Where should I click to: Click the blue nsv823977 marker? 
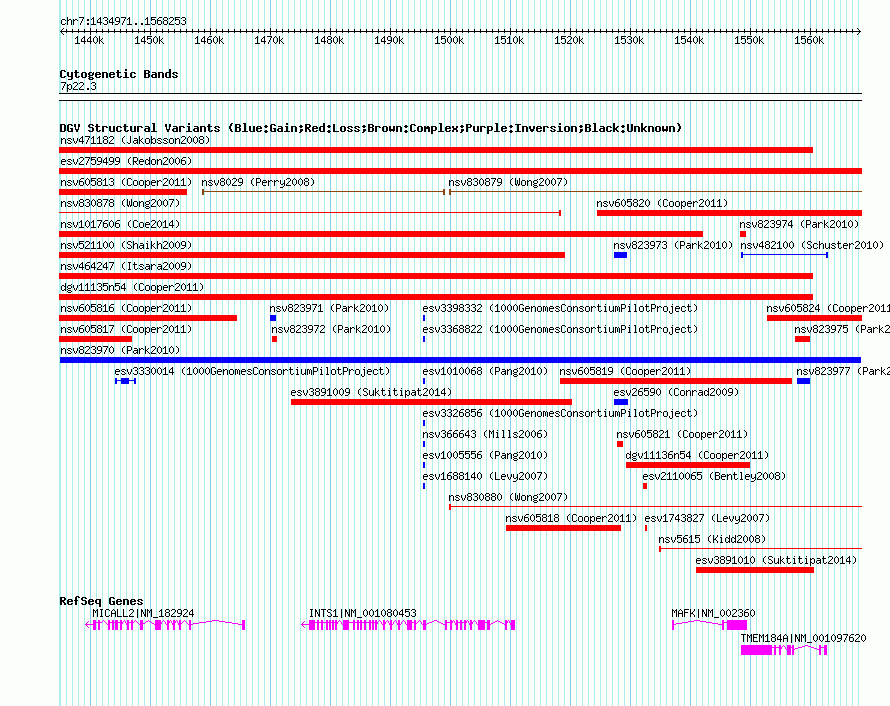[803, 381]
